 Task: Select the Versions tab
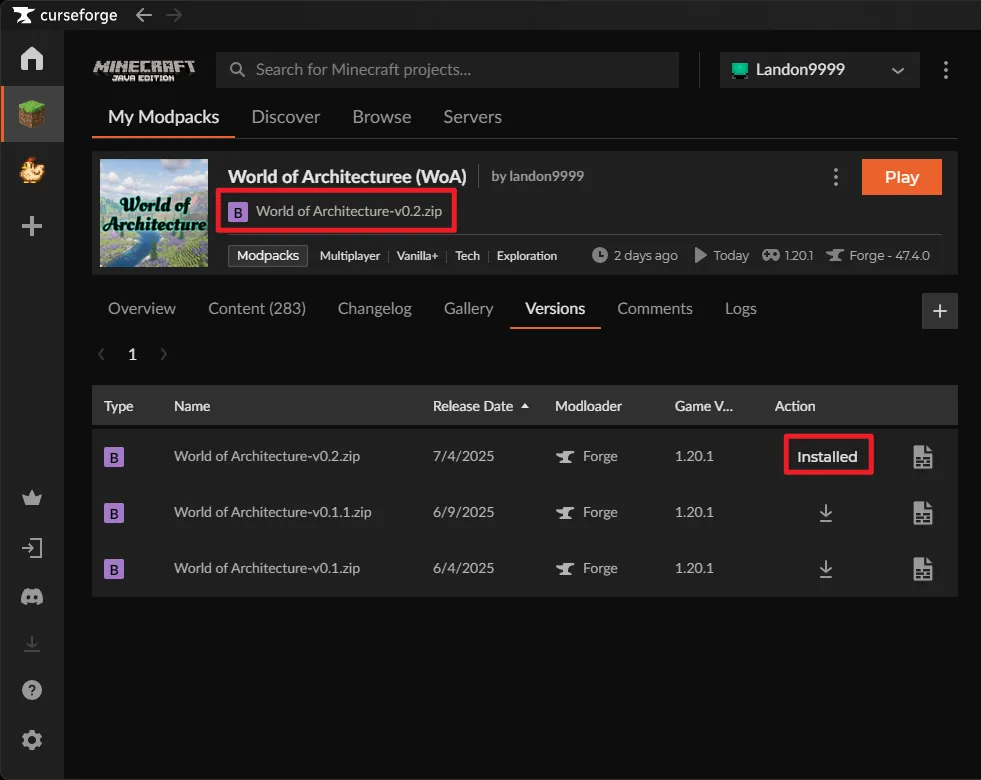(x=555, y=308)
